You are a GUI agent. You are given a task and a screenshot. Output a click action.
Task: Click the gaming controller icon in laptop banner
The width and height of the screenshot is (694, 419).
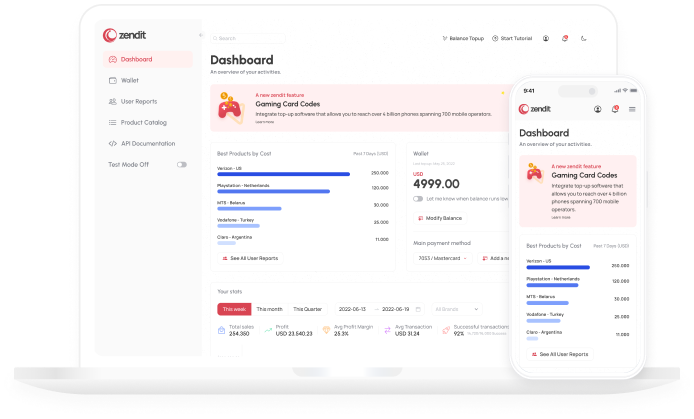(x=231, y=108)
